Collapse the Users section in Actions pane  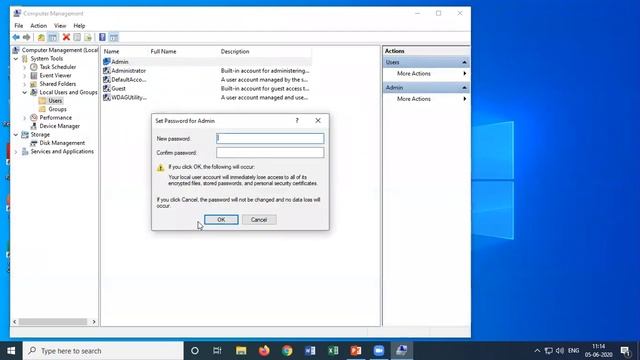pyautogui.click(x=464, y=62)
